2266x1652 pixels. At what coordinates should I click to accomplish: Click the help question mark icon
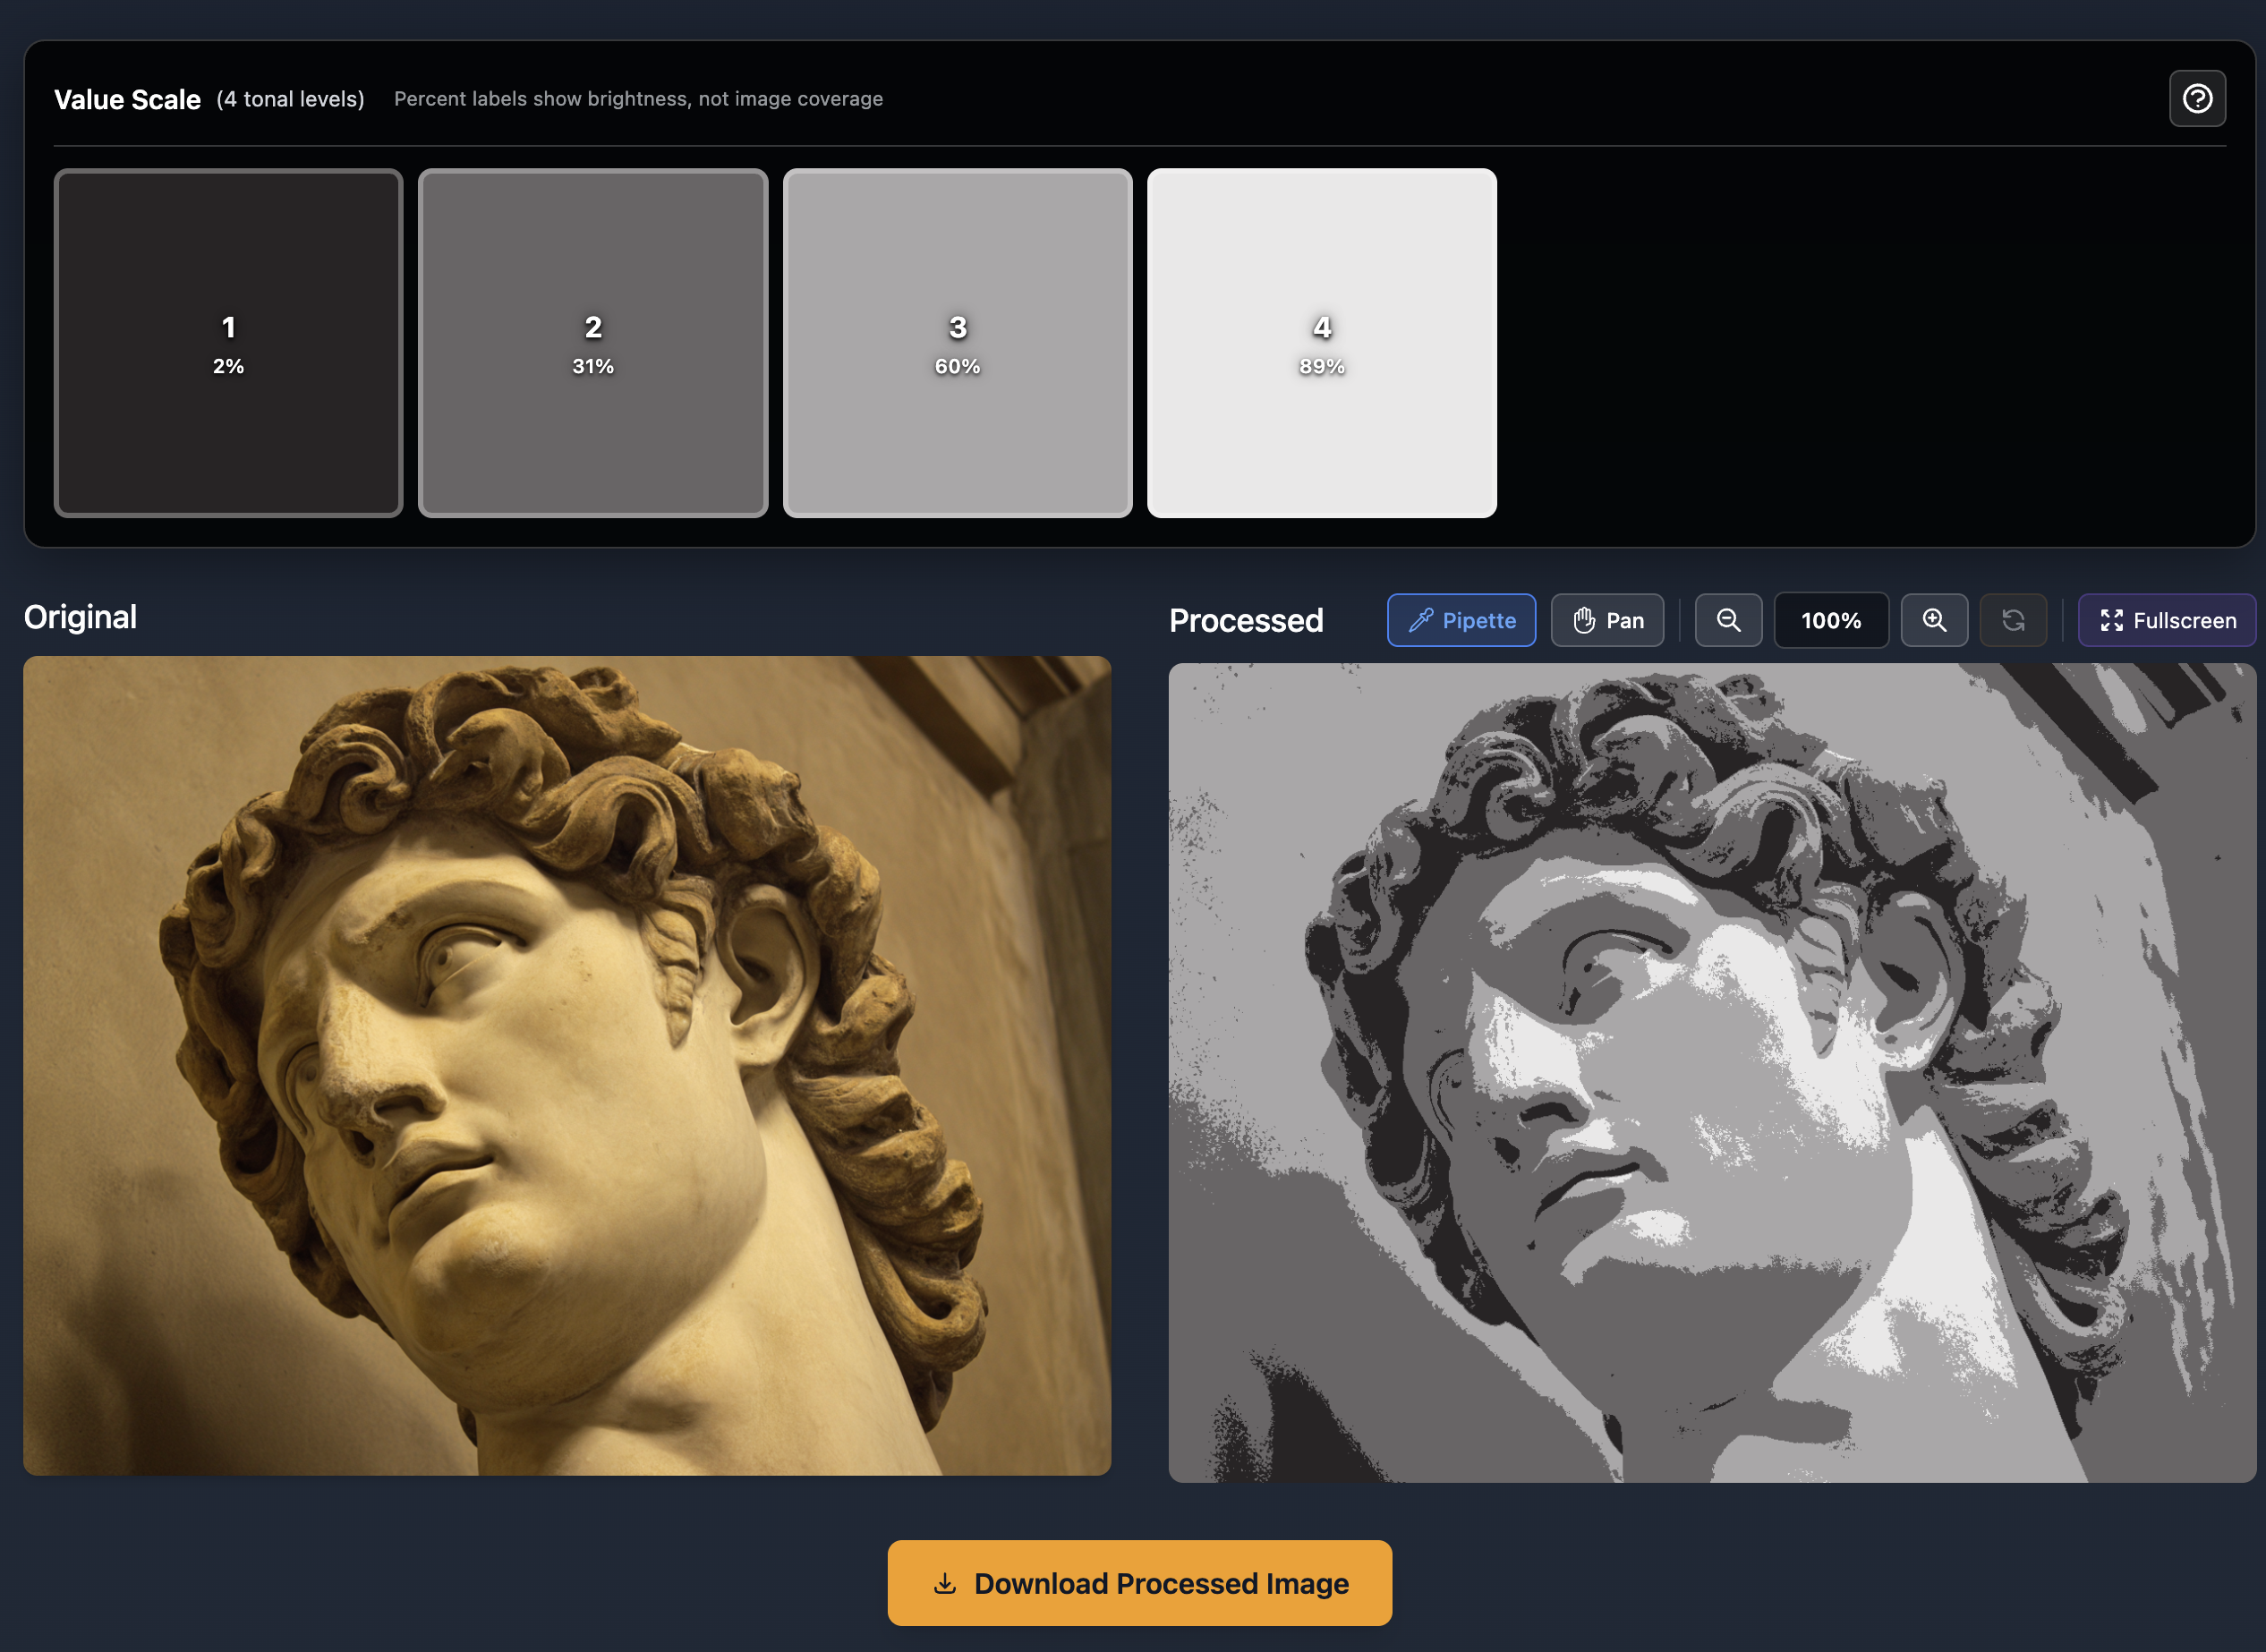coord(2196,99)
